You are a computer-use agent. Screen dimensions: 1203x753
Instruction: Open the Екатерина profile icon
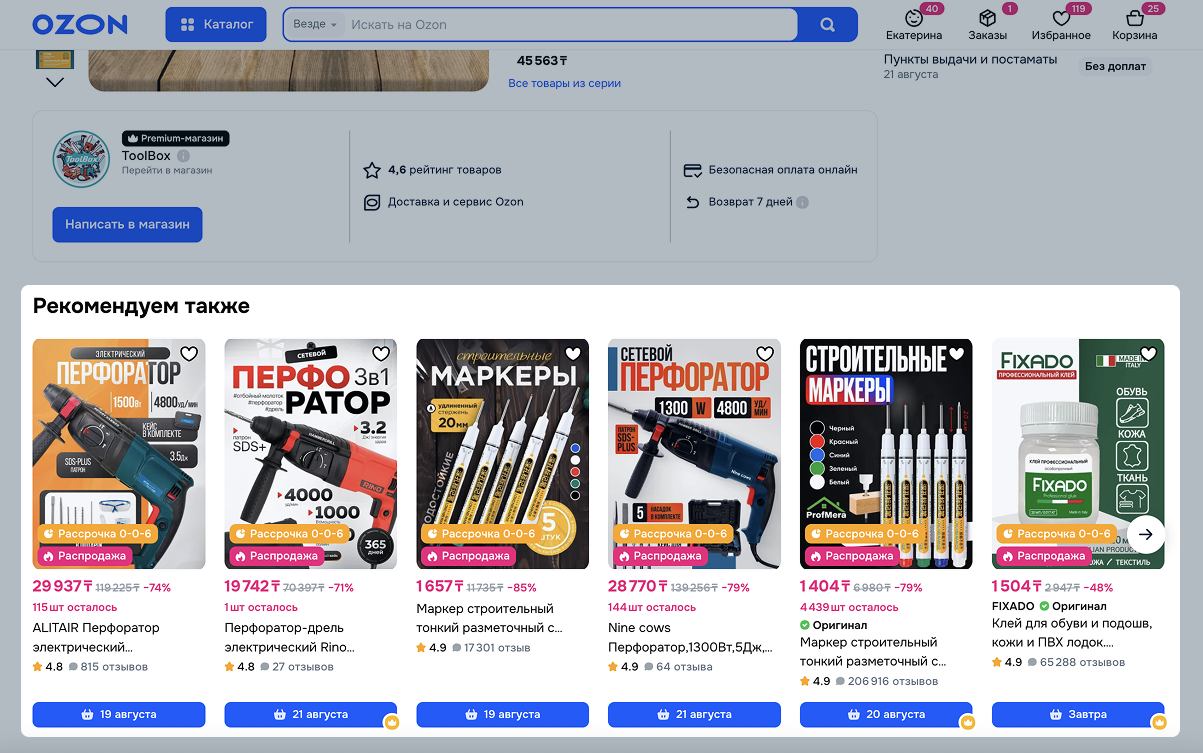tap(913, 18)
